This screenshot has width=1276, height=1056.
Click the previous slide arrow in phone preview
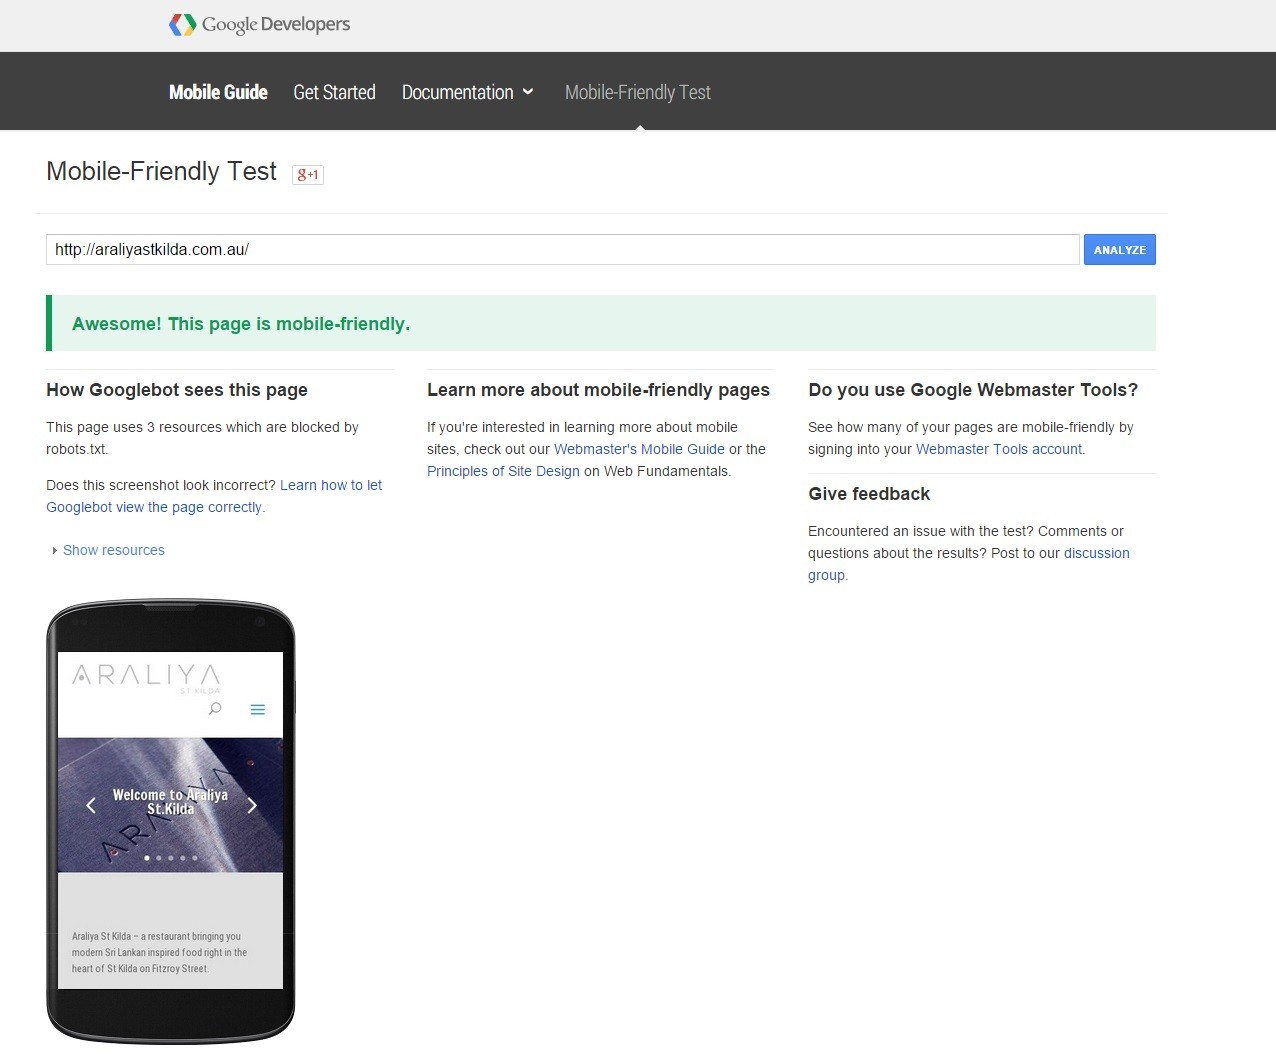91,805
